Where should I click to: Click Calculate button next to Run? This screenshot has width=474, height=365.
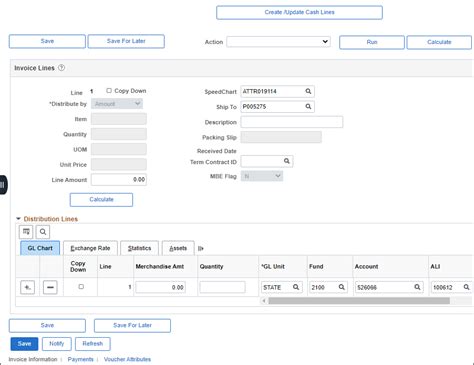click(x=439, y=42)
